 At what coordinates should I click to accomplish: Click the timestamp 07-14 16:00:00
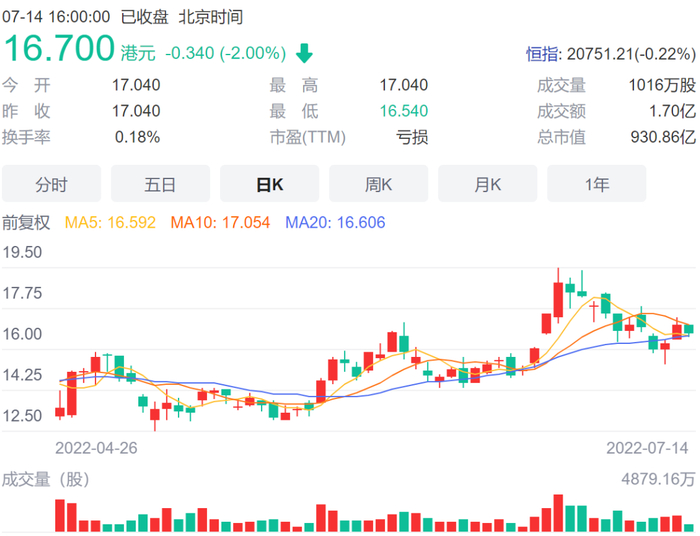coord(56,17)
